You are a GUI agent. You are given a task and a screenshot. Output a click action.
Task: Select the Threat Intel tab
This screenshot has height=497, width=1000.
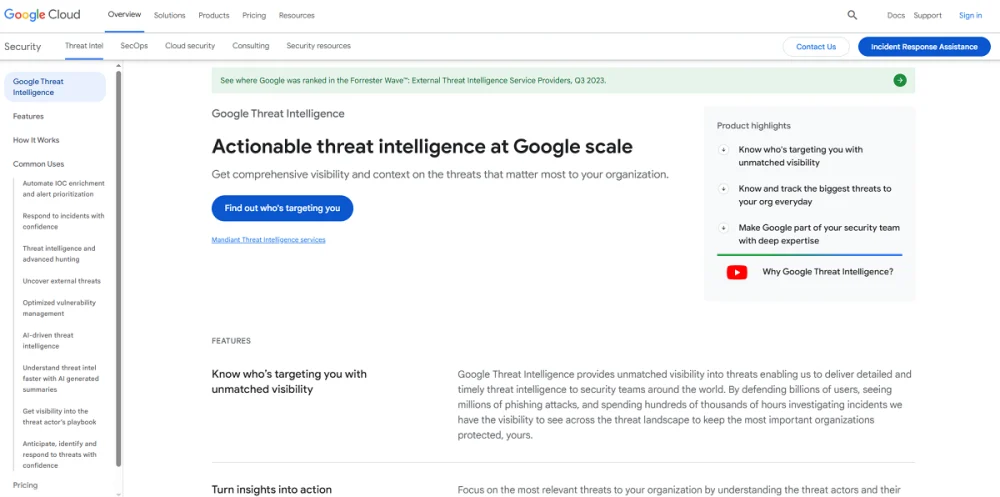pos(84,46)
